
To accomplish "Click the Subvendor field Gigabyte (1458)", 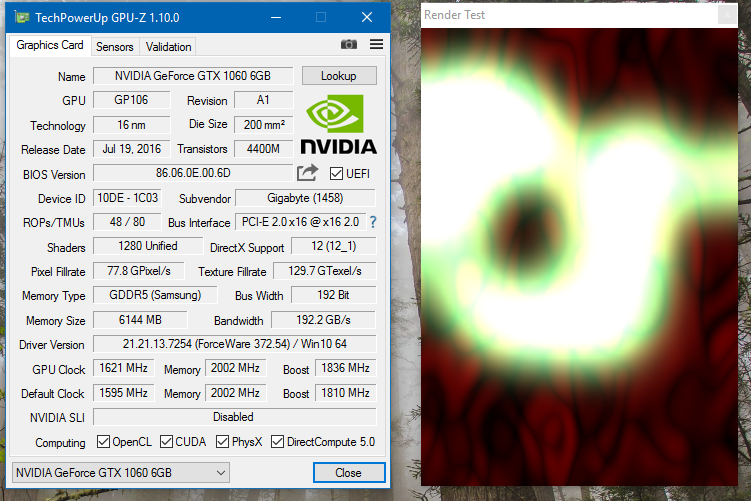I will click(x=305, y=198).
